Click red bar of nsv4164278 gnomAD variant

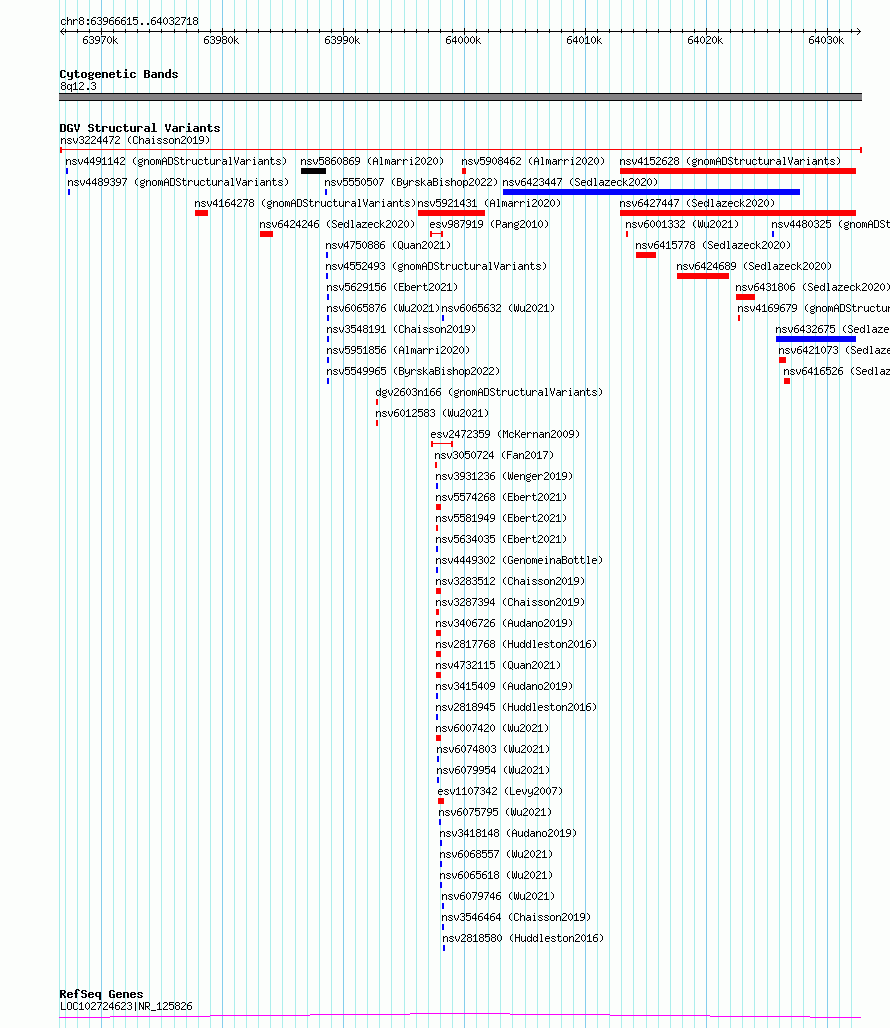point(201,213)
